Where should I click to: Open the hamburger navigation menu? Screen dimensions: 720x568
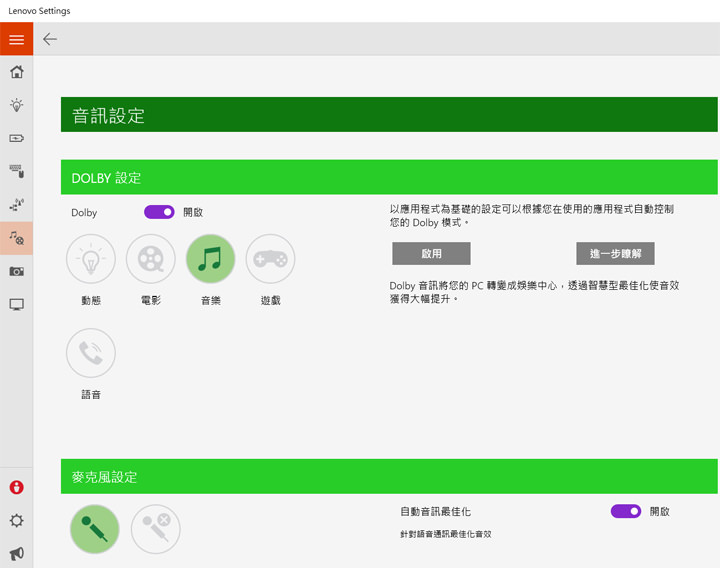coord(16,39)
